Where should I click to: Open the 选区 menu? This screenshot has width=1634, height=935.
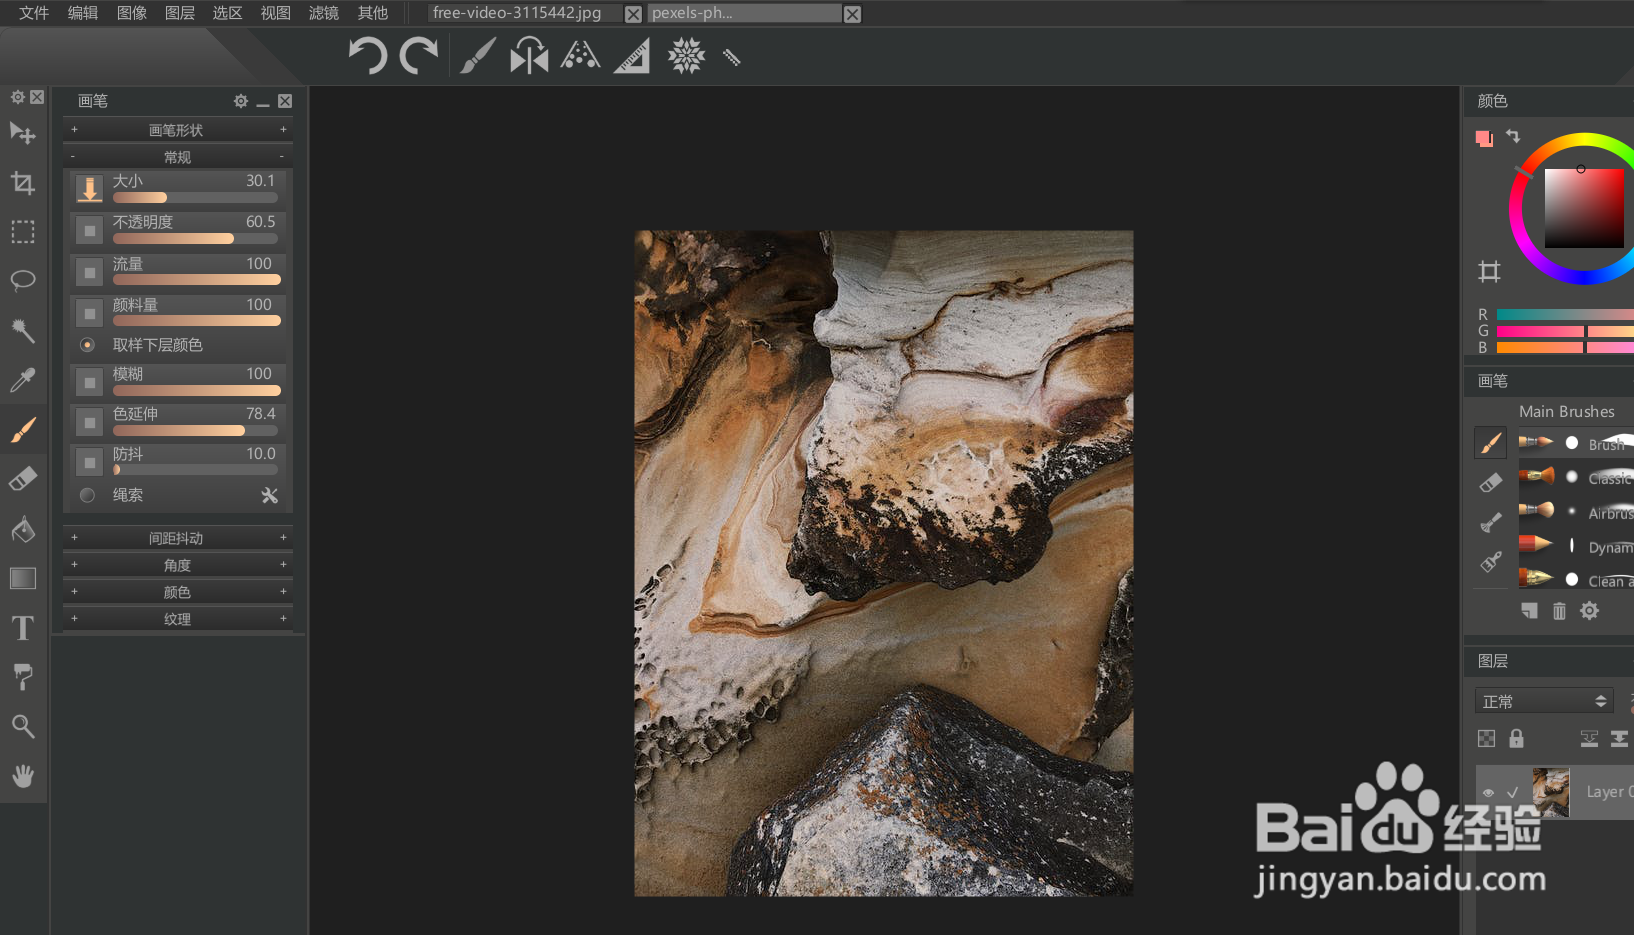click(228, 13)
